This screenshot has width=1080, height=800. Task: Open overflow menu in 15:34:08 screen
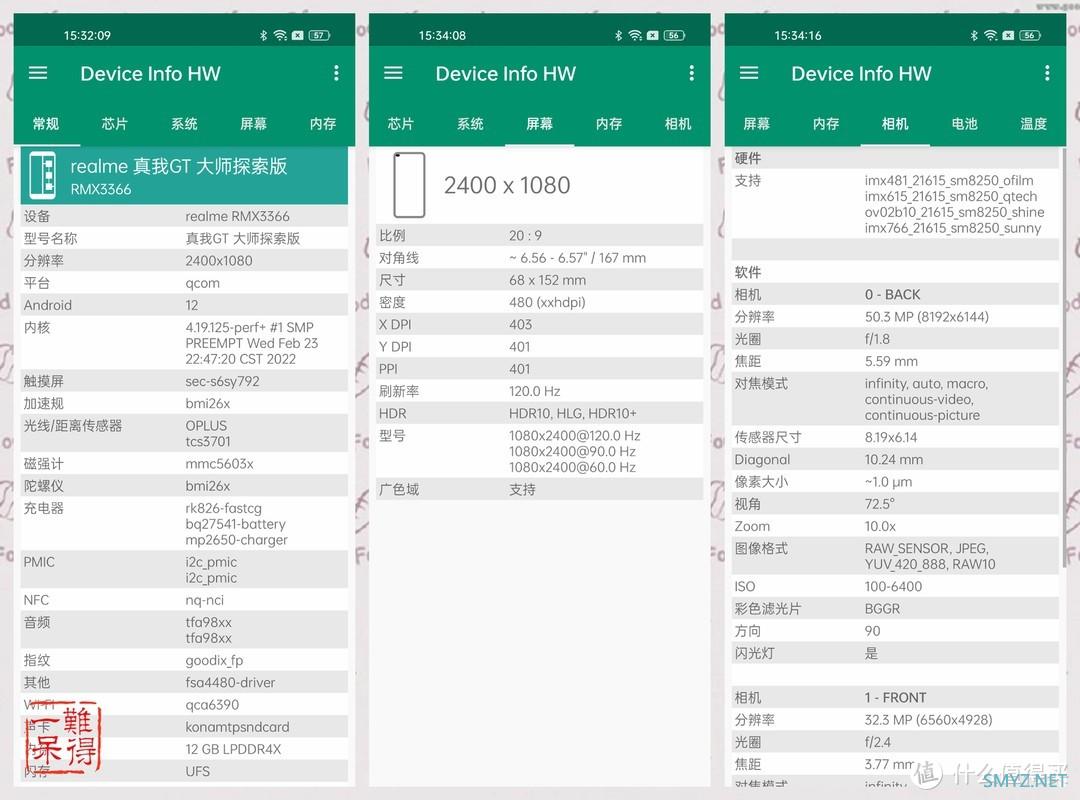(692, 73)
